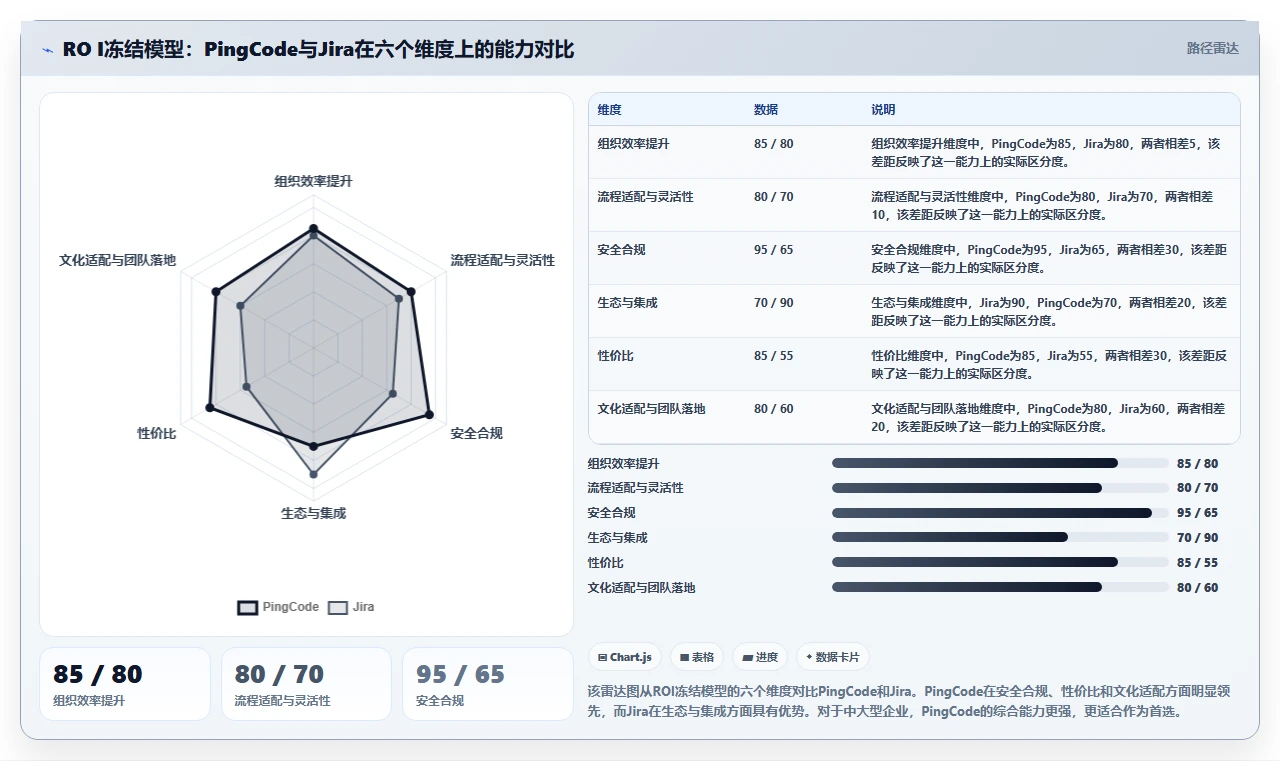Click table value 85 / 55

[x=774, y=356]
